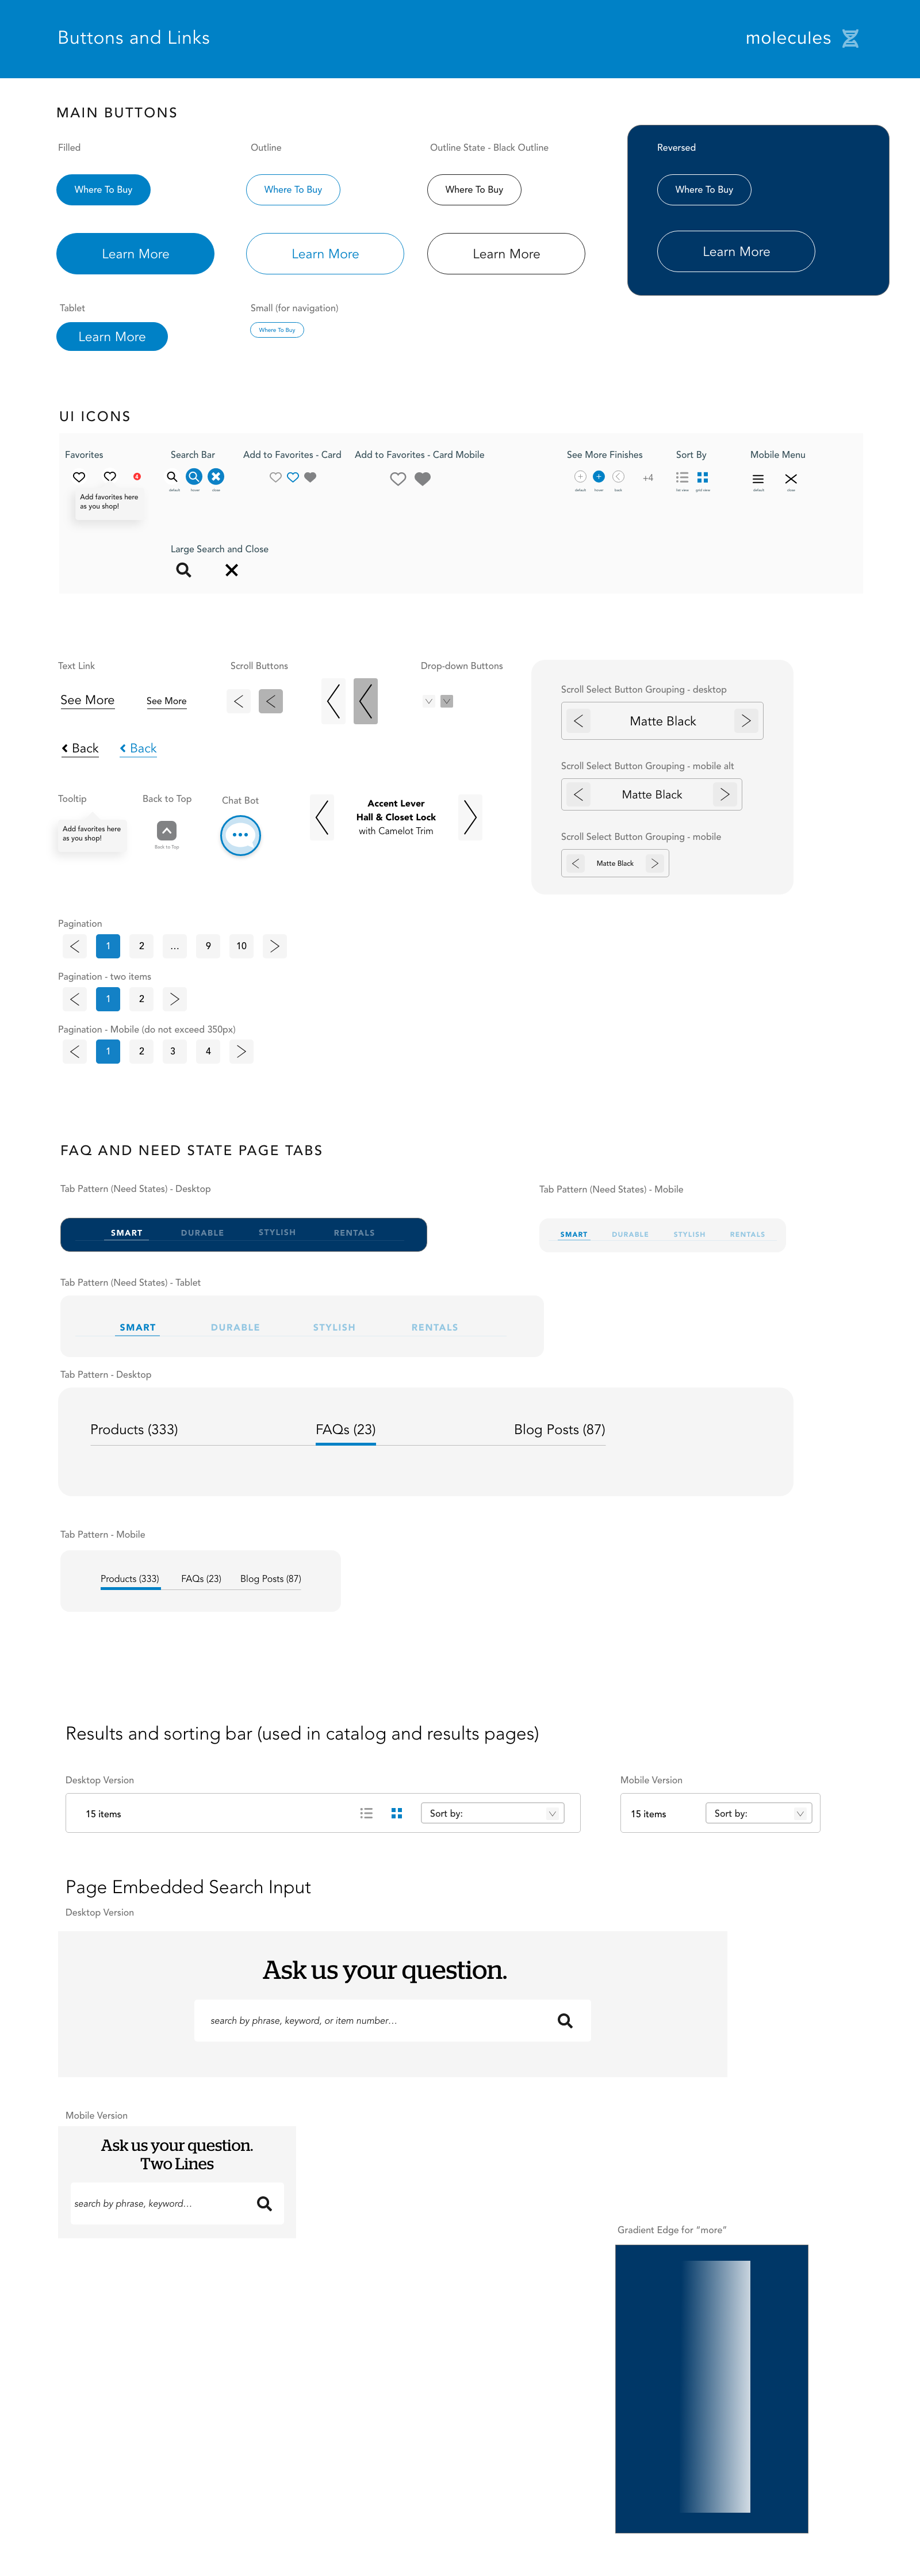Viewport: 920px width, 2576px height.
Task: Click the filled Where To Buy button
Action: [103, 189]
